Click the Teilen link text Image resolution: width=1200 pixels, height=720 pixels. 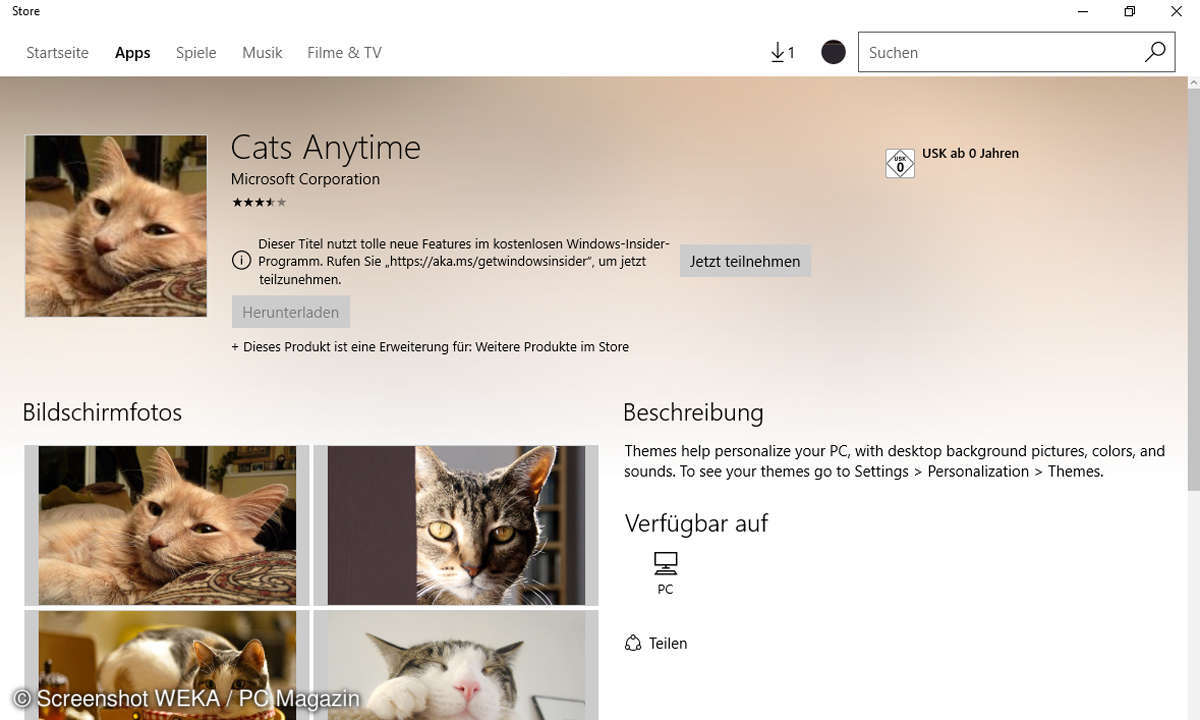668,643
